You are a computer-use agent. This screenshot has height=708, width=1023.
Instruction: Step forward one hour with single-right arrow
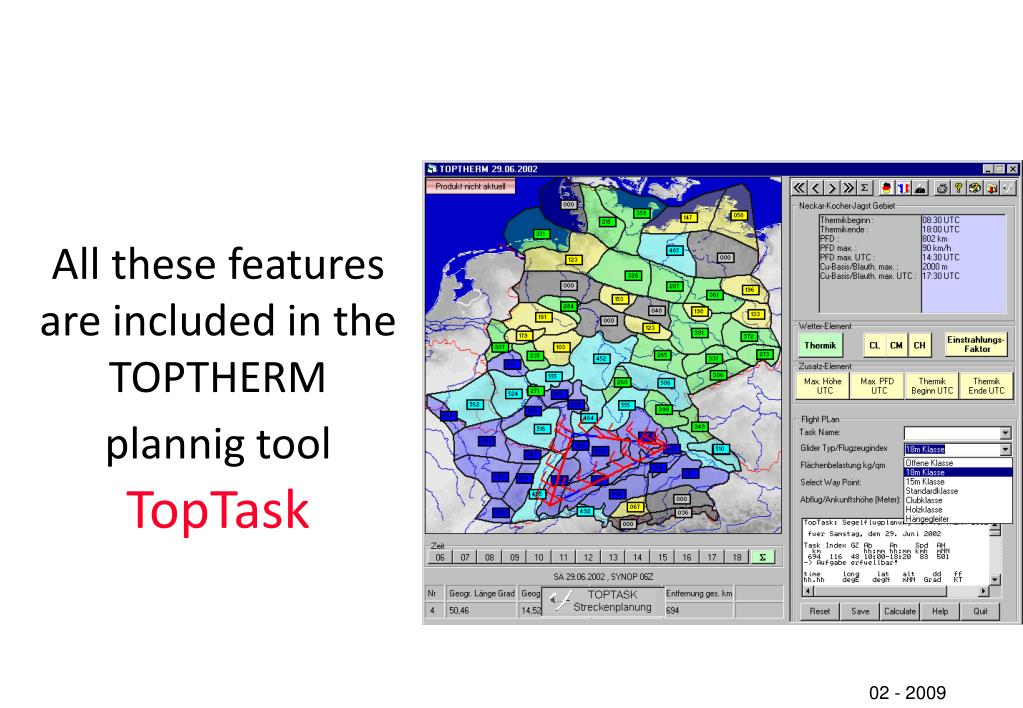click(x=832, y=188)
